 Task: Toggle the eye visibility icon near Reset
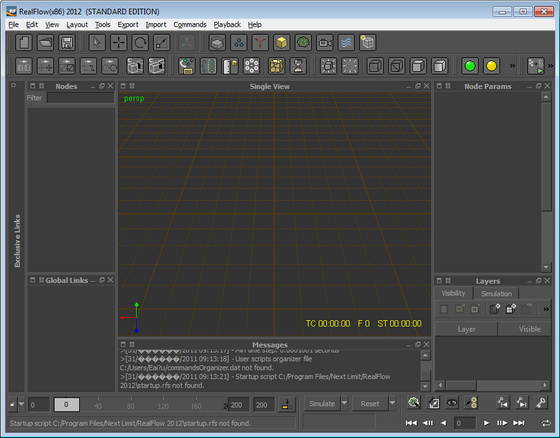coord(452,403)
